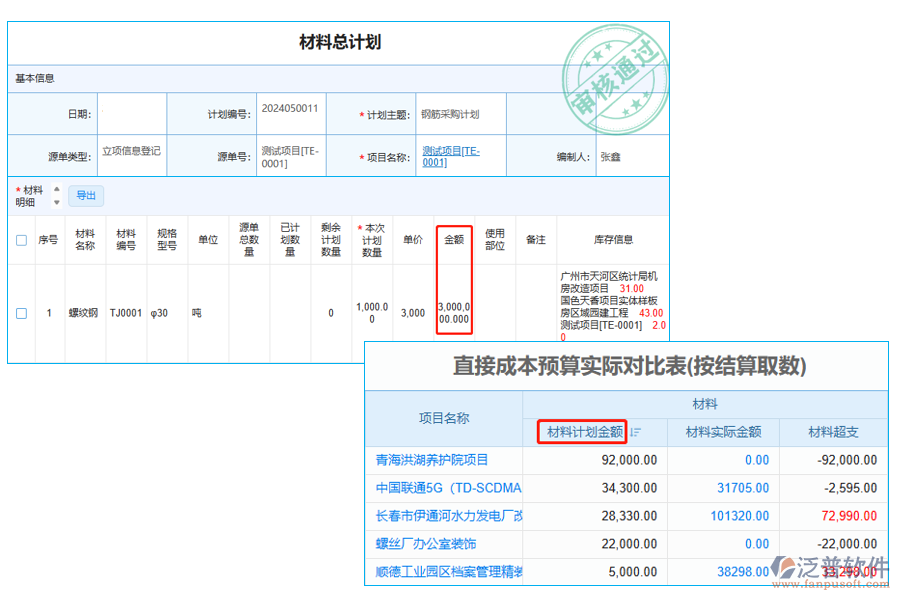This screenshot has height=600, width=900.
Task: Open the 青海洪湖养护院项目 project
Action: tap(442, 460)
